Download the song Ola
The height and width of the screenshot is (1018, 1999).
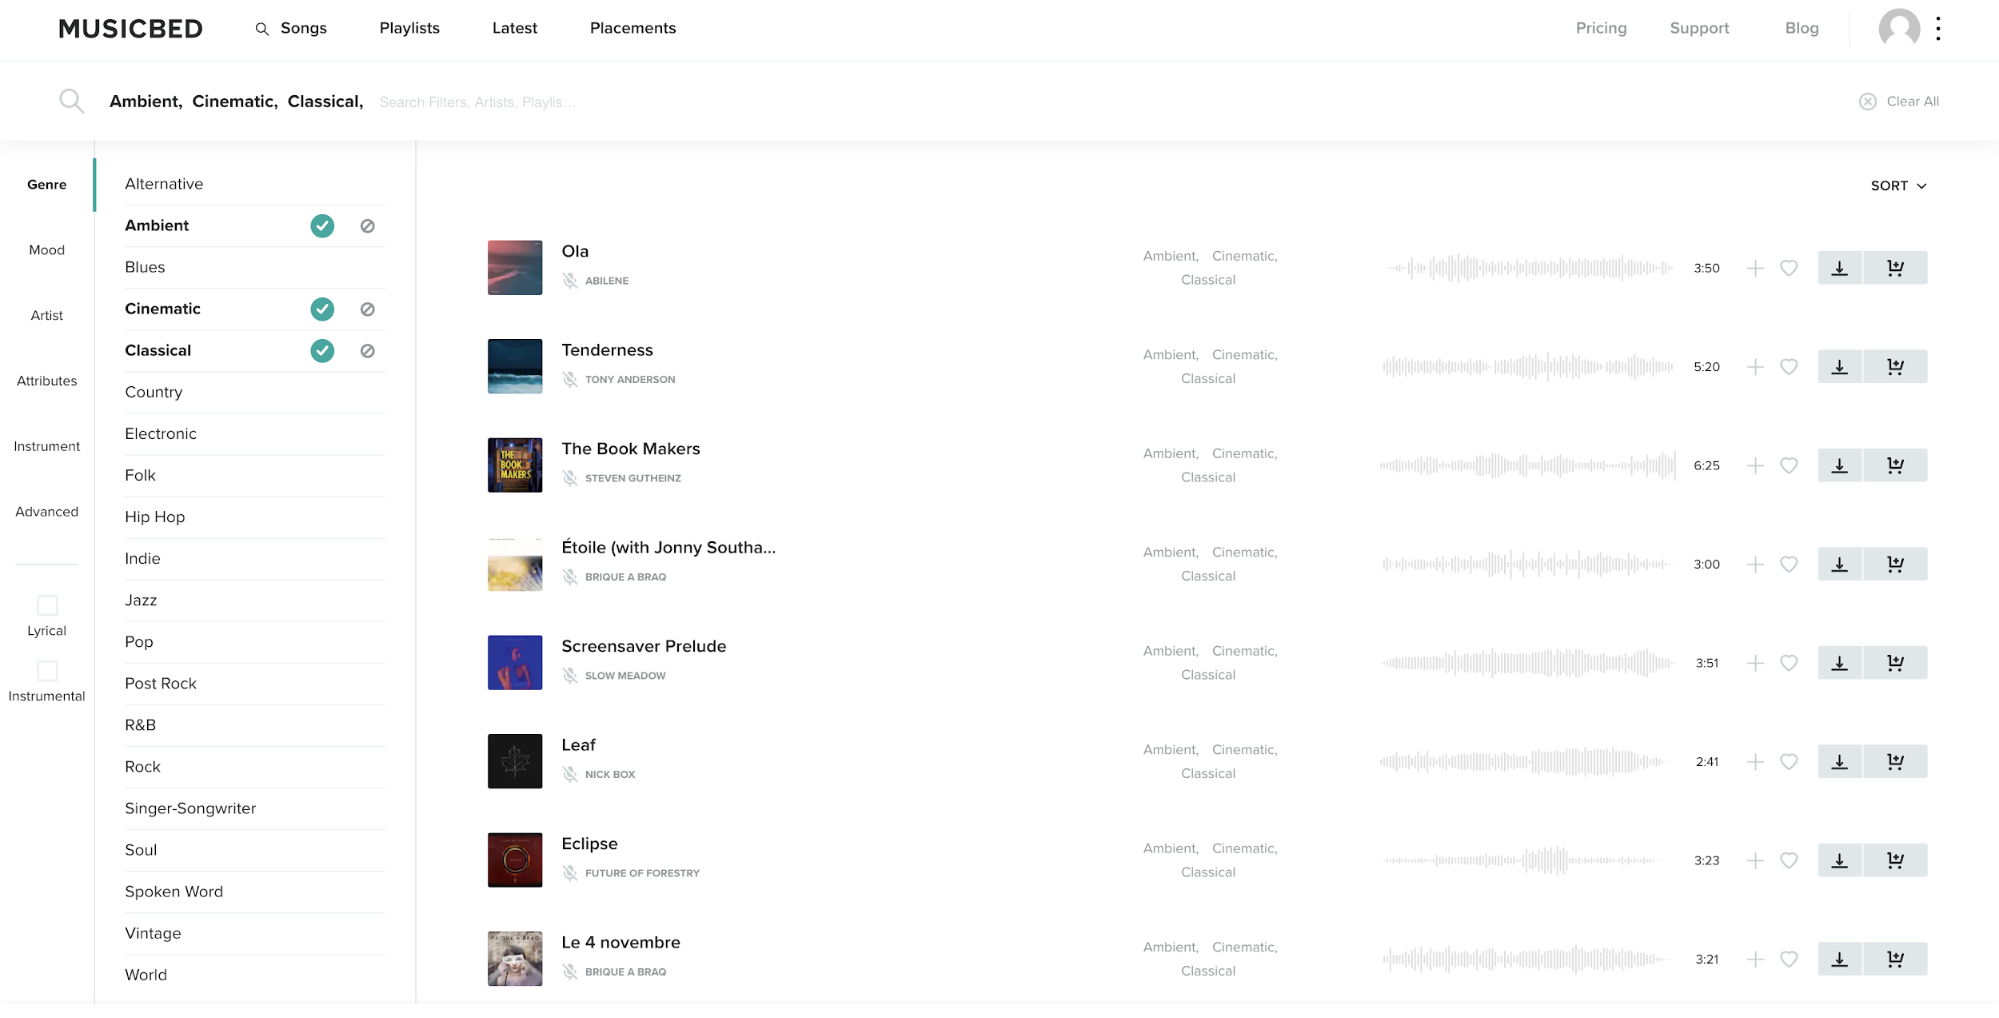coord(1839,268)
